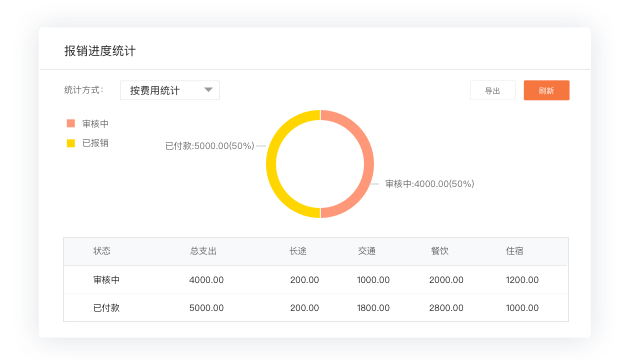Viewport: 640px width, 360px height.
Task: Click 1000.00 in the 已付款 row
Action: (522, 308)
